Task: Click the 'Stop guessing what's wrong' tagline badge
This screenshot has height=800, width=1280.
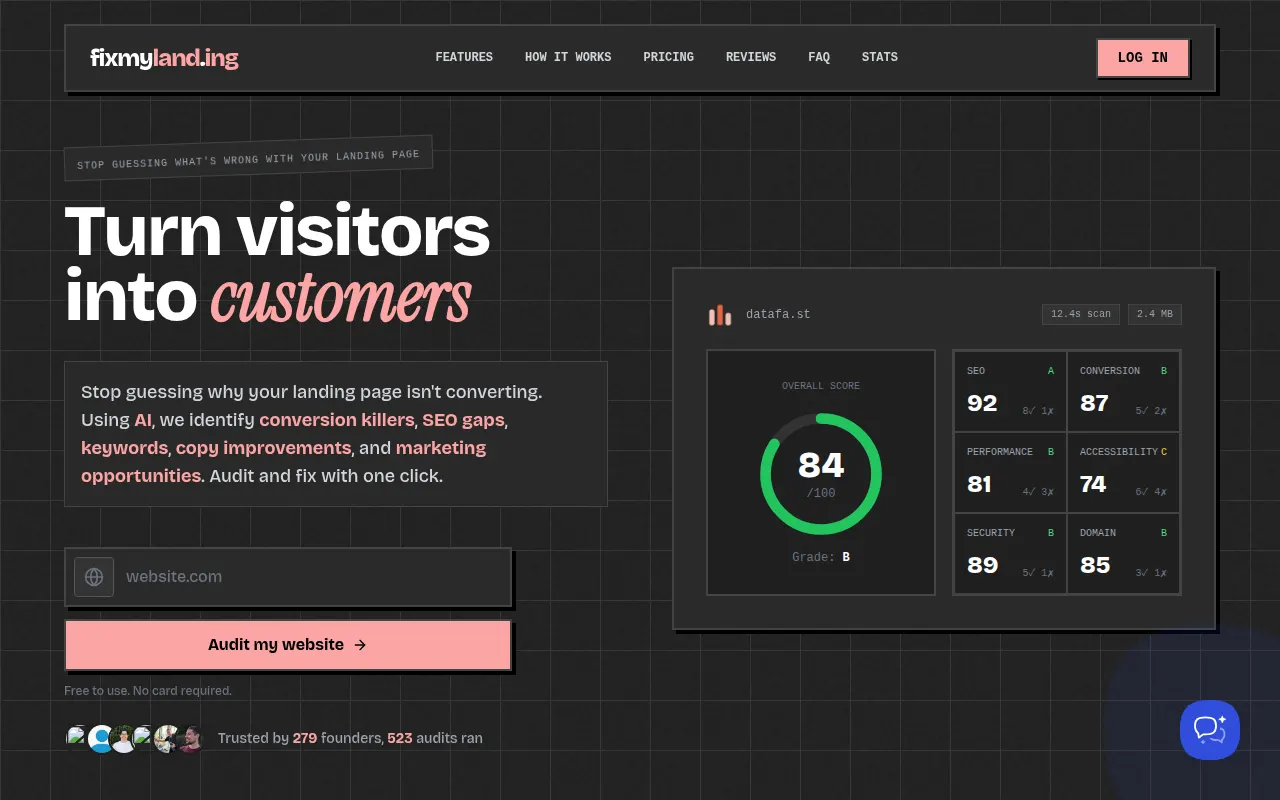Action: (248, 158)
